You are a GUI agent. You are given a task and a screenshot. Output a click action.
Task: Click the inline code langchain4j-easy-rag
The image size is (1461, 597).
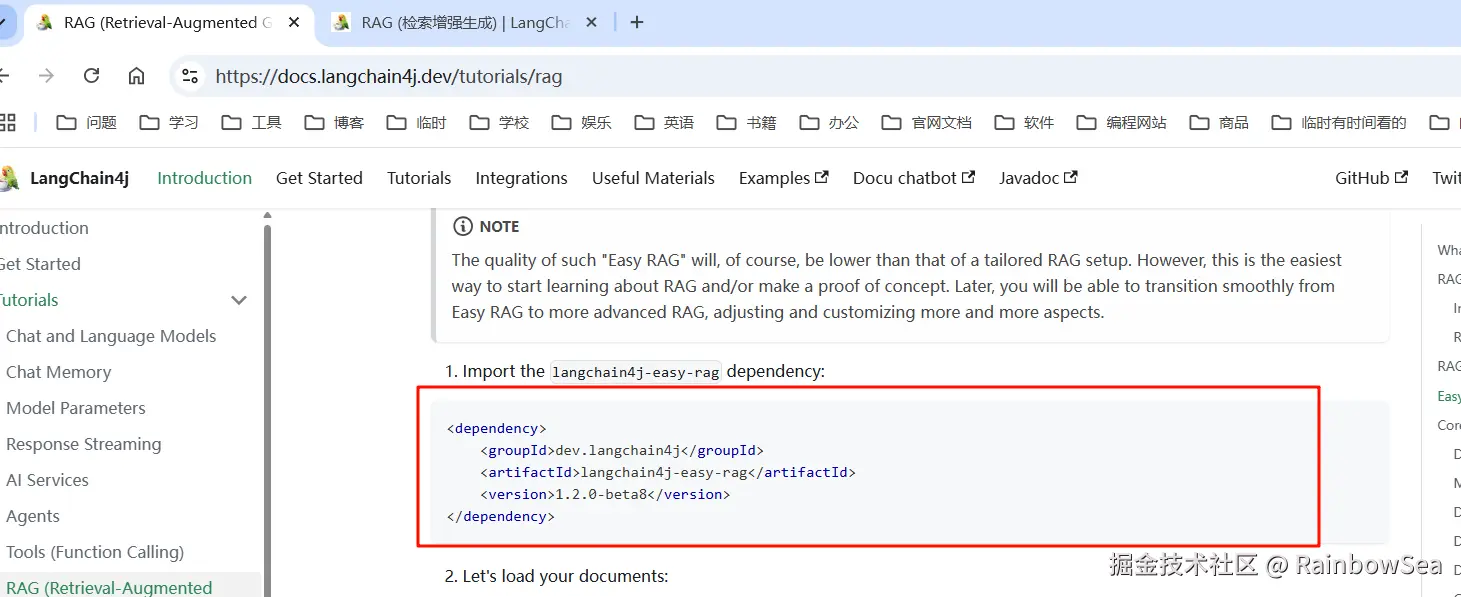point(636,372)
